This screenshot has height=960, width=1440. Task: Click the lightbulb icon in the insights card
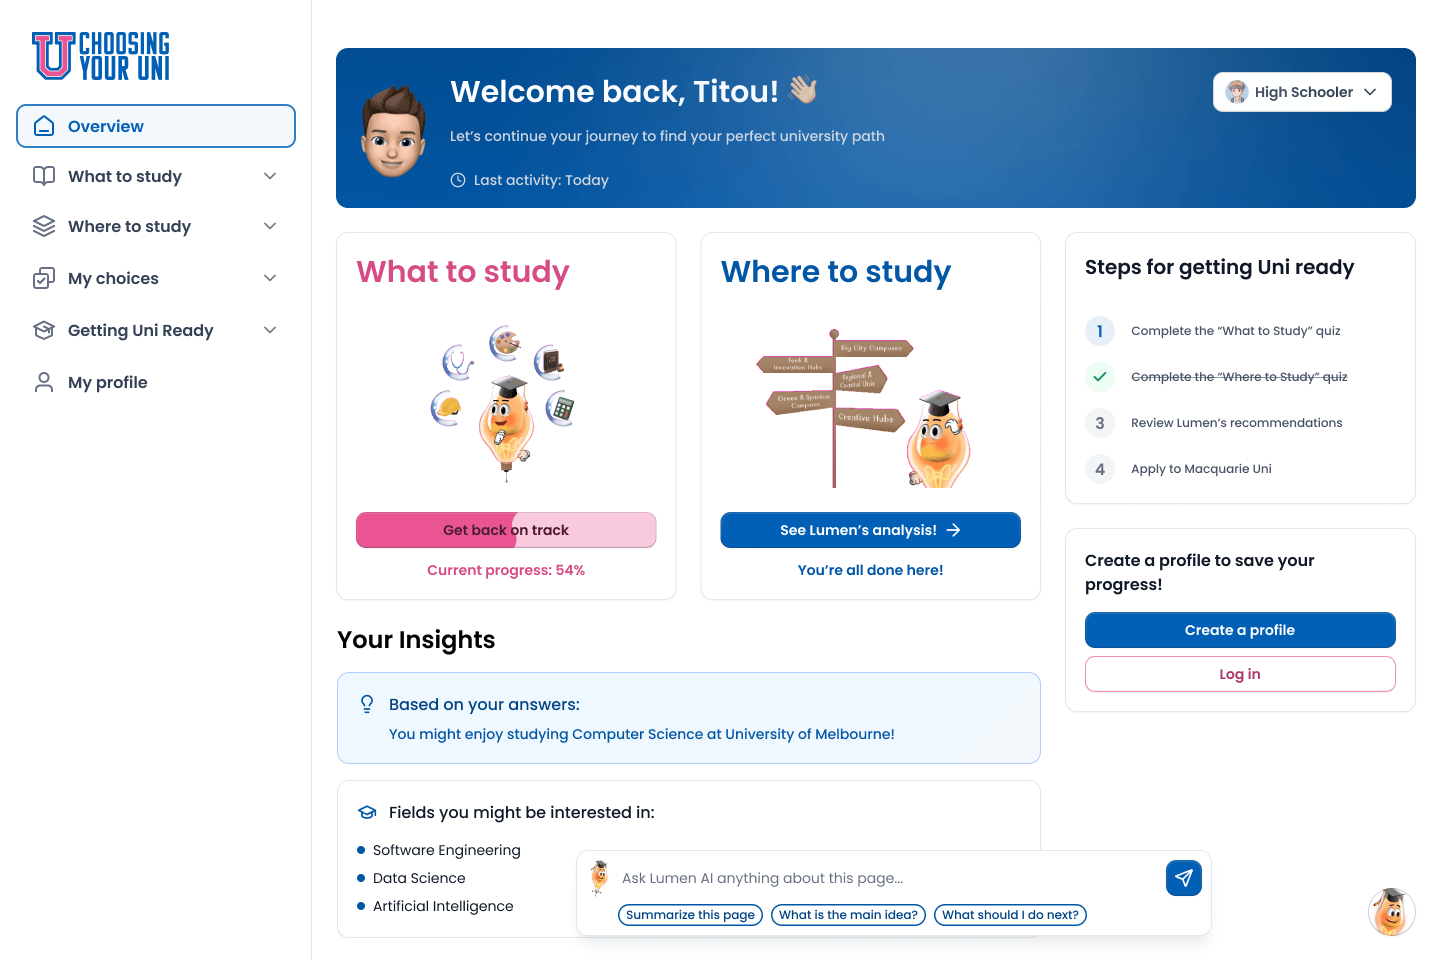(367, 704)
